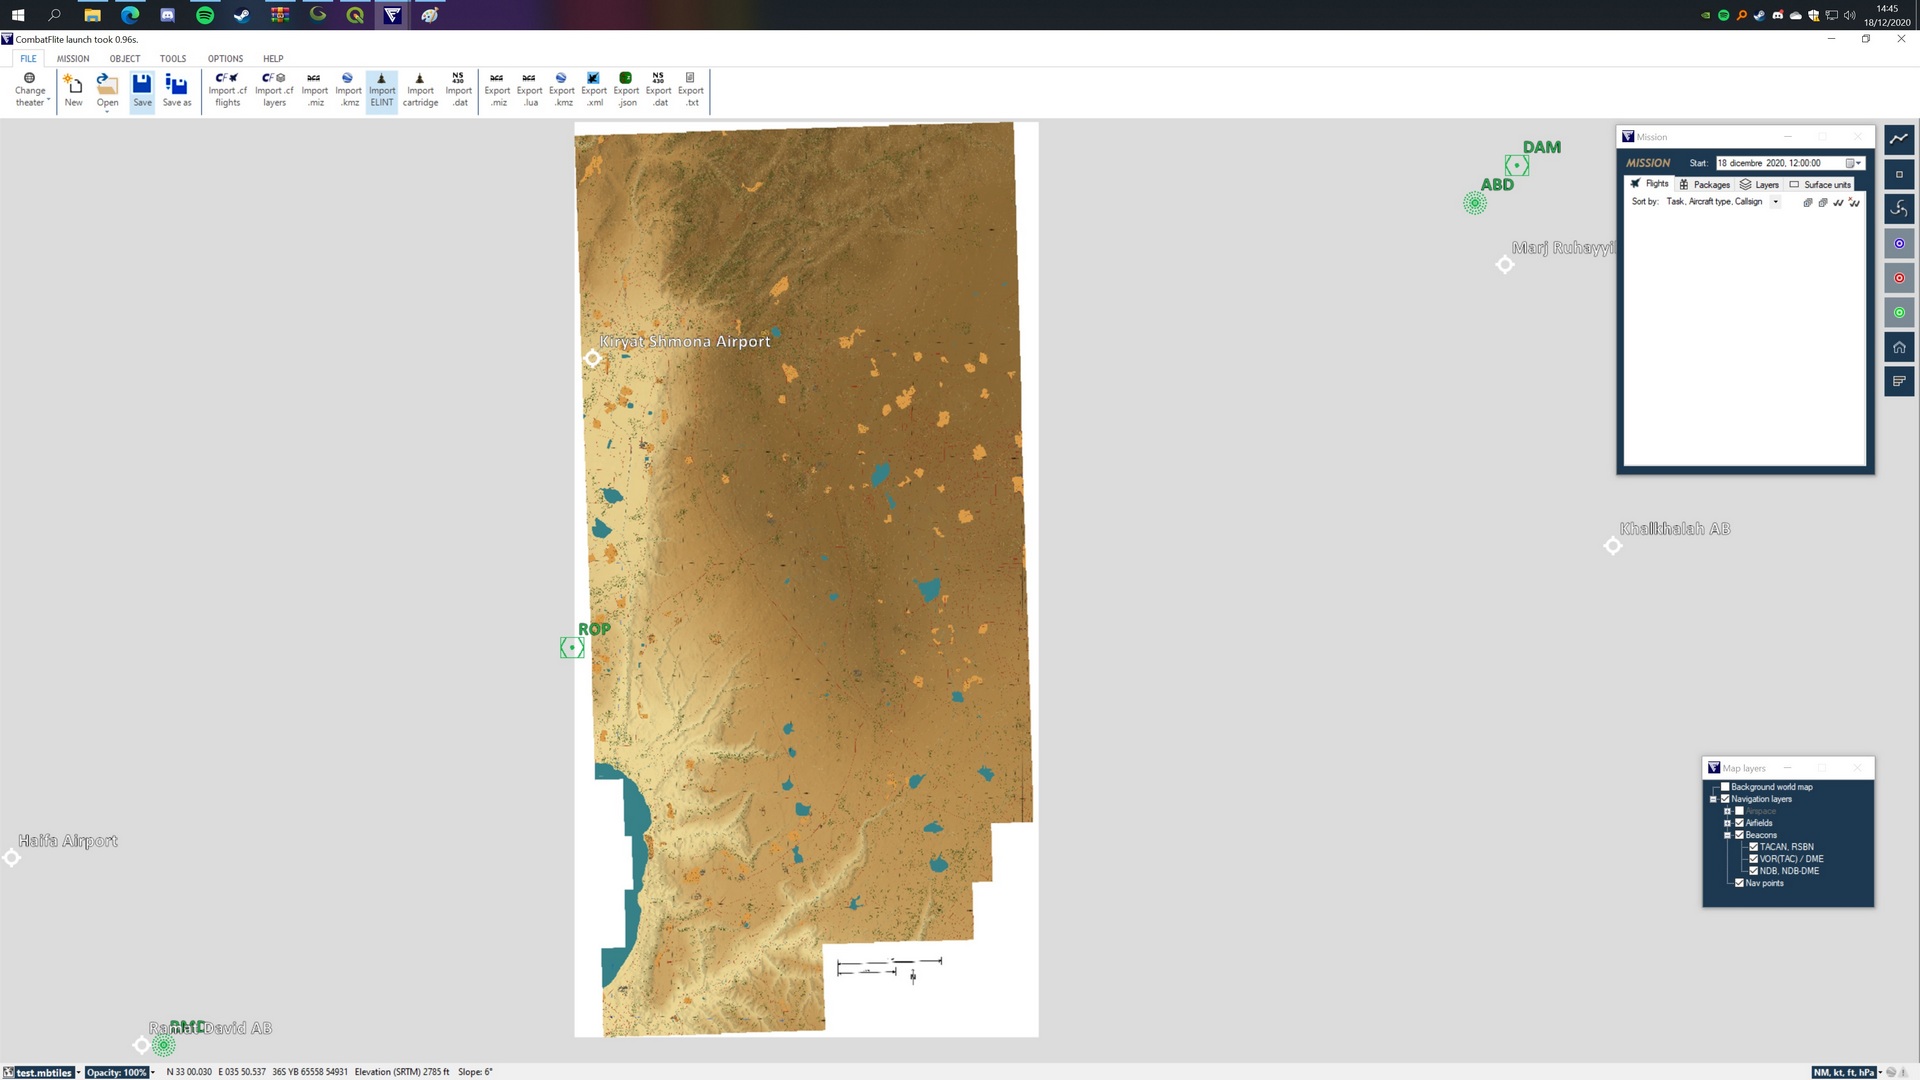Uncheck the TACAN, RSBN layer
The width and height of the screenshot is (1920, 1080).
[1753, 847]
